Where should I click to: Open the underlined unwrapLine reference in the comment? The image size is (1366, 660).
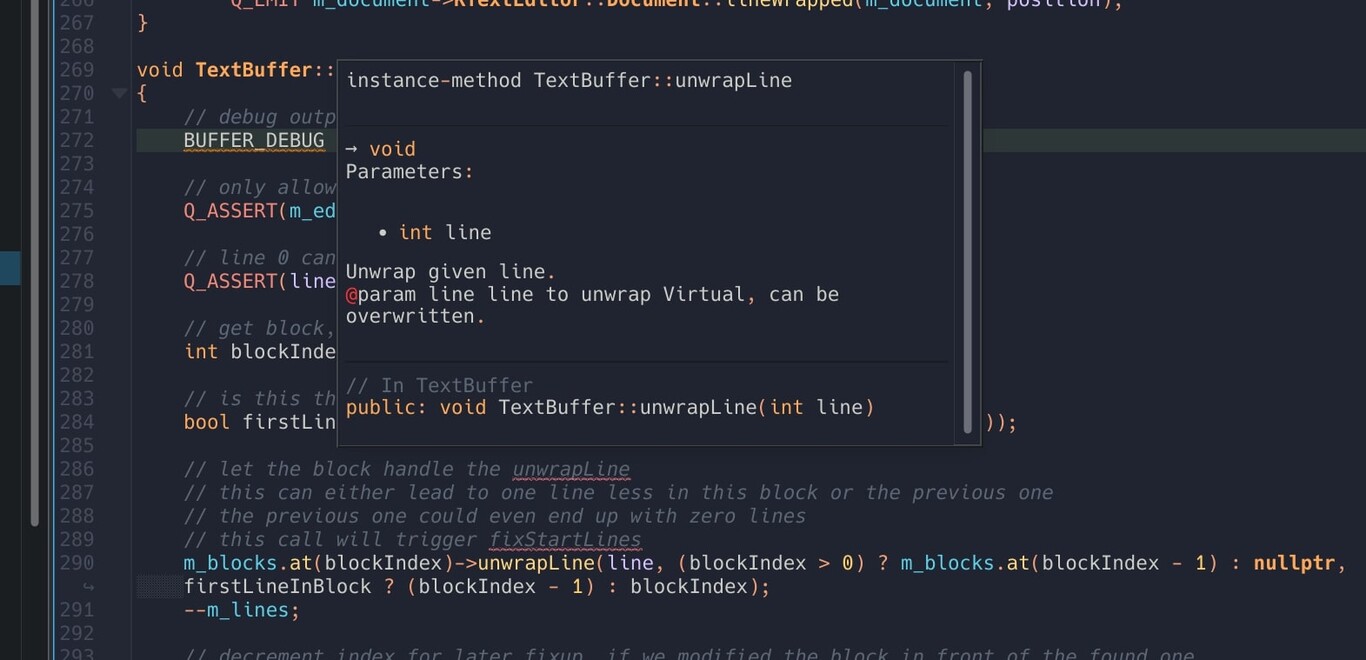pos(571,469)
